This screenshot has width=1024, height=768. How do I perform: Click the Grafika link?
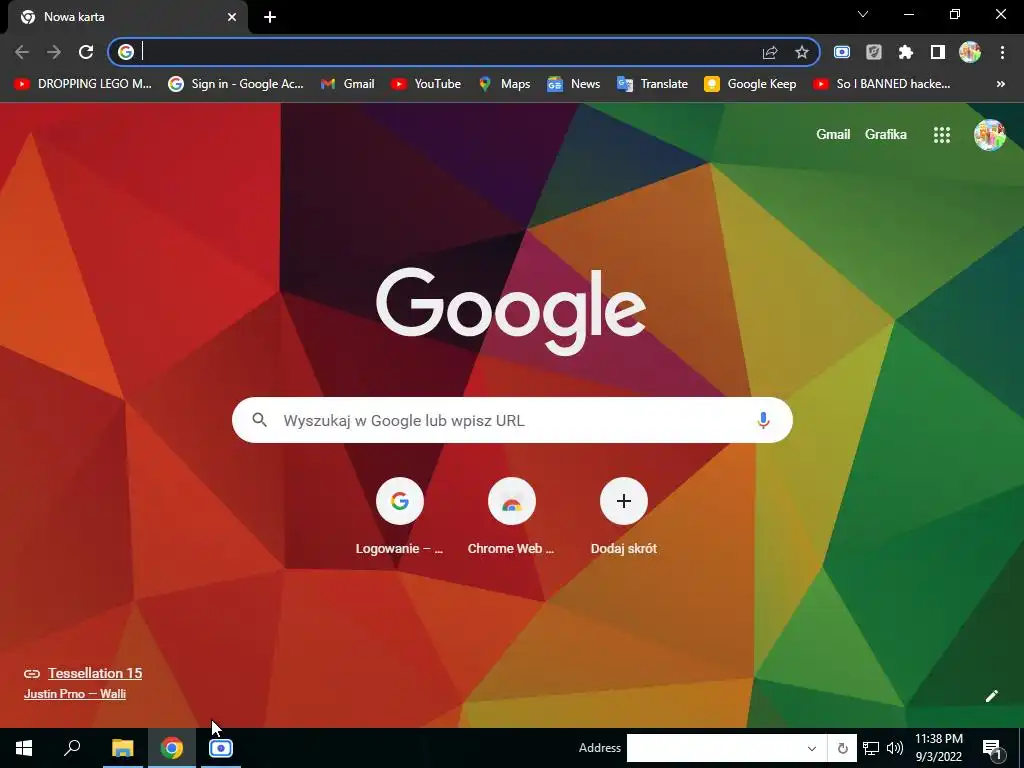tap(886, 135)
